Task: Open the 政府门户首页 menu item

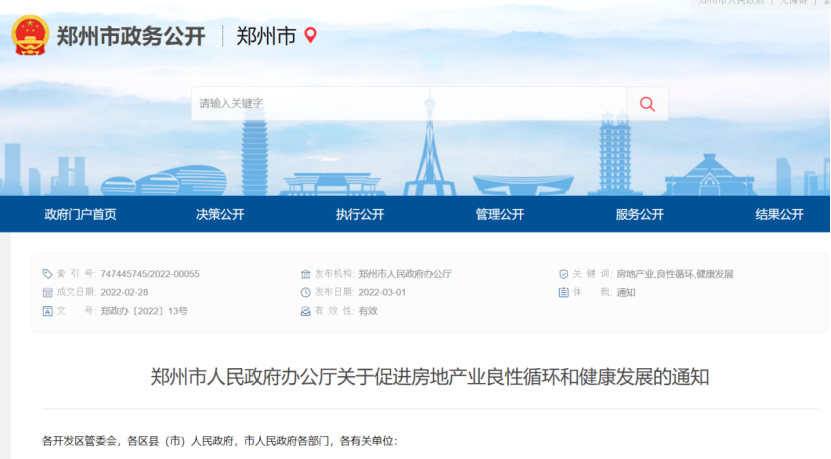Action: click(80, 214)
